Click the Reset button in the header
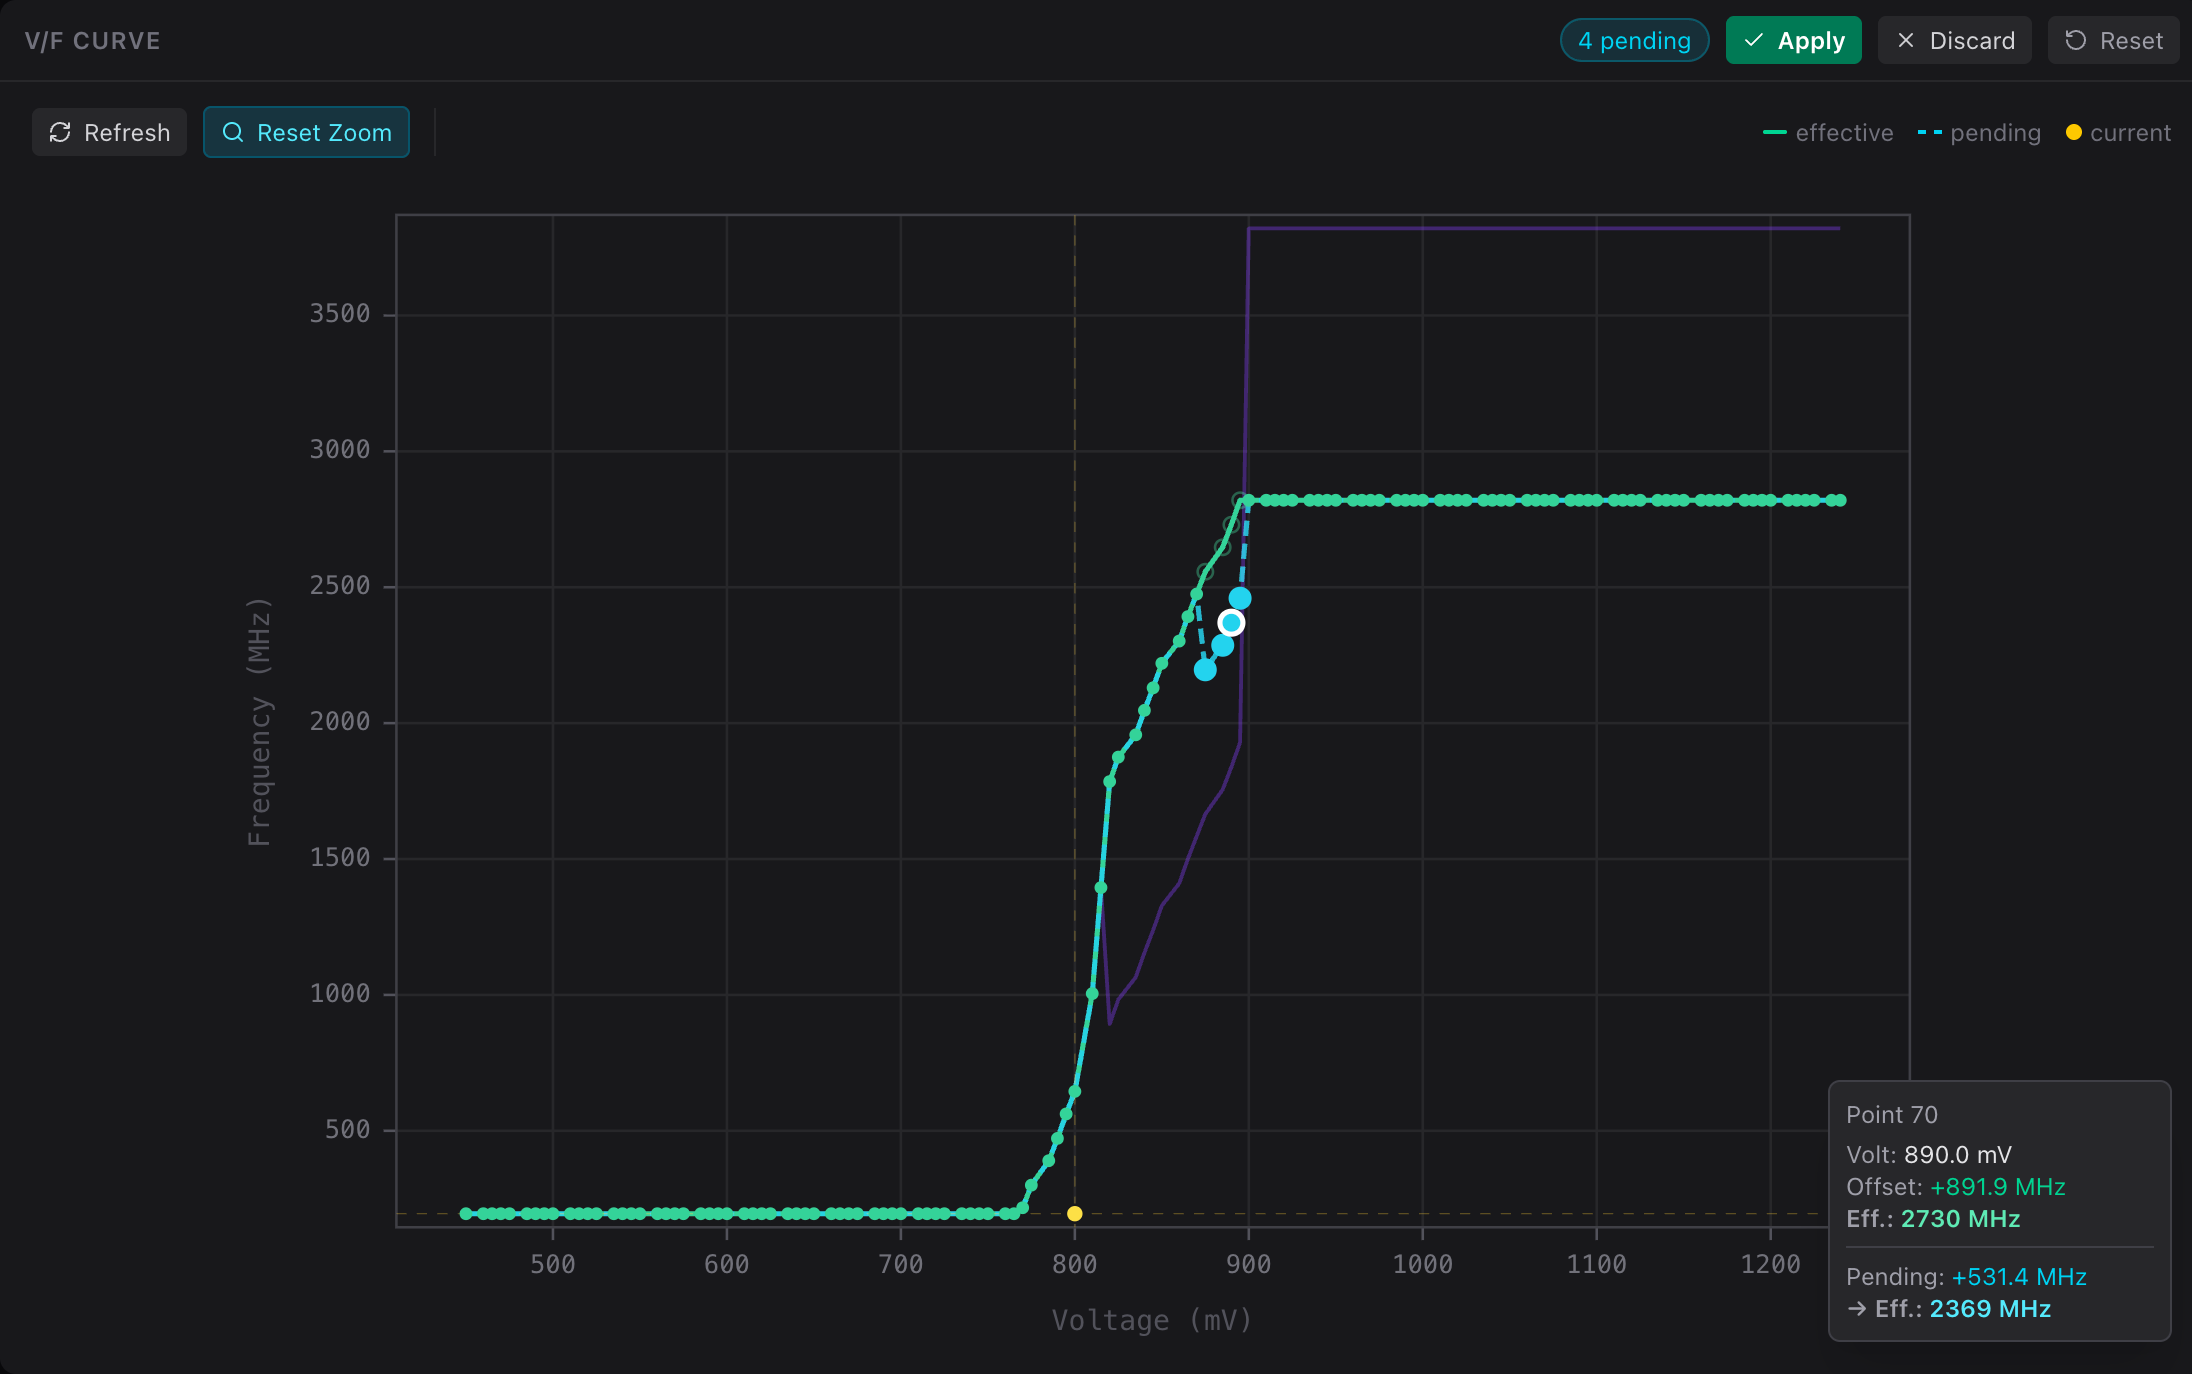Screen dimensions: 2192x1374 click(x=2113, y=41)
